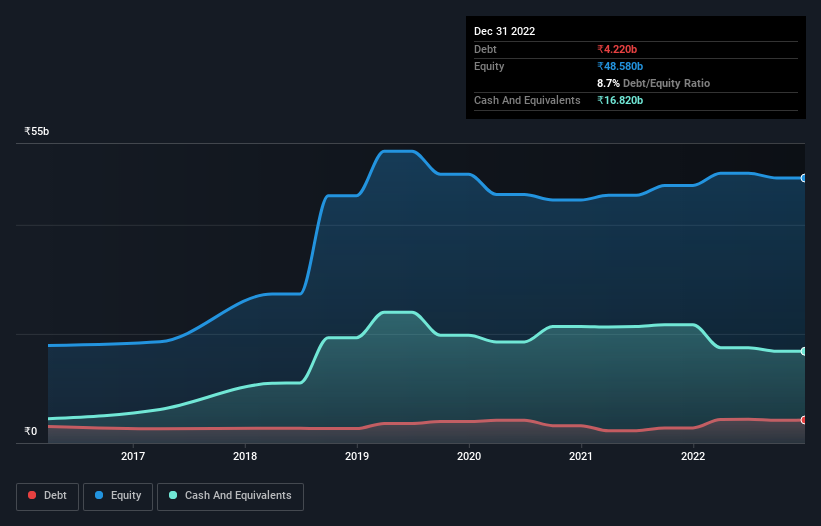Click the Dec 31 2022 tooltip date
This screenshot has height=526, width=821.
tap(505, 31)
